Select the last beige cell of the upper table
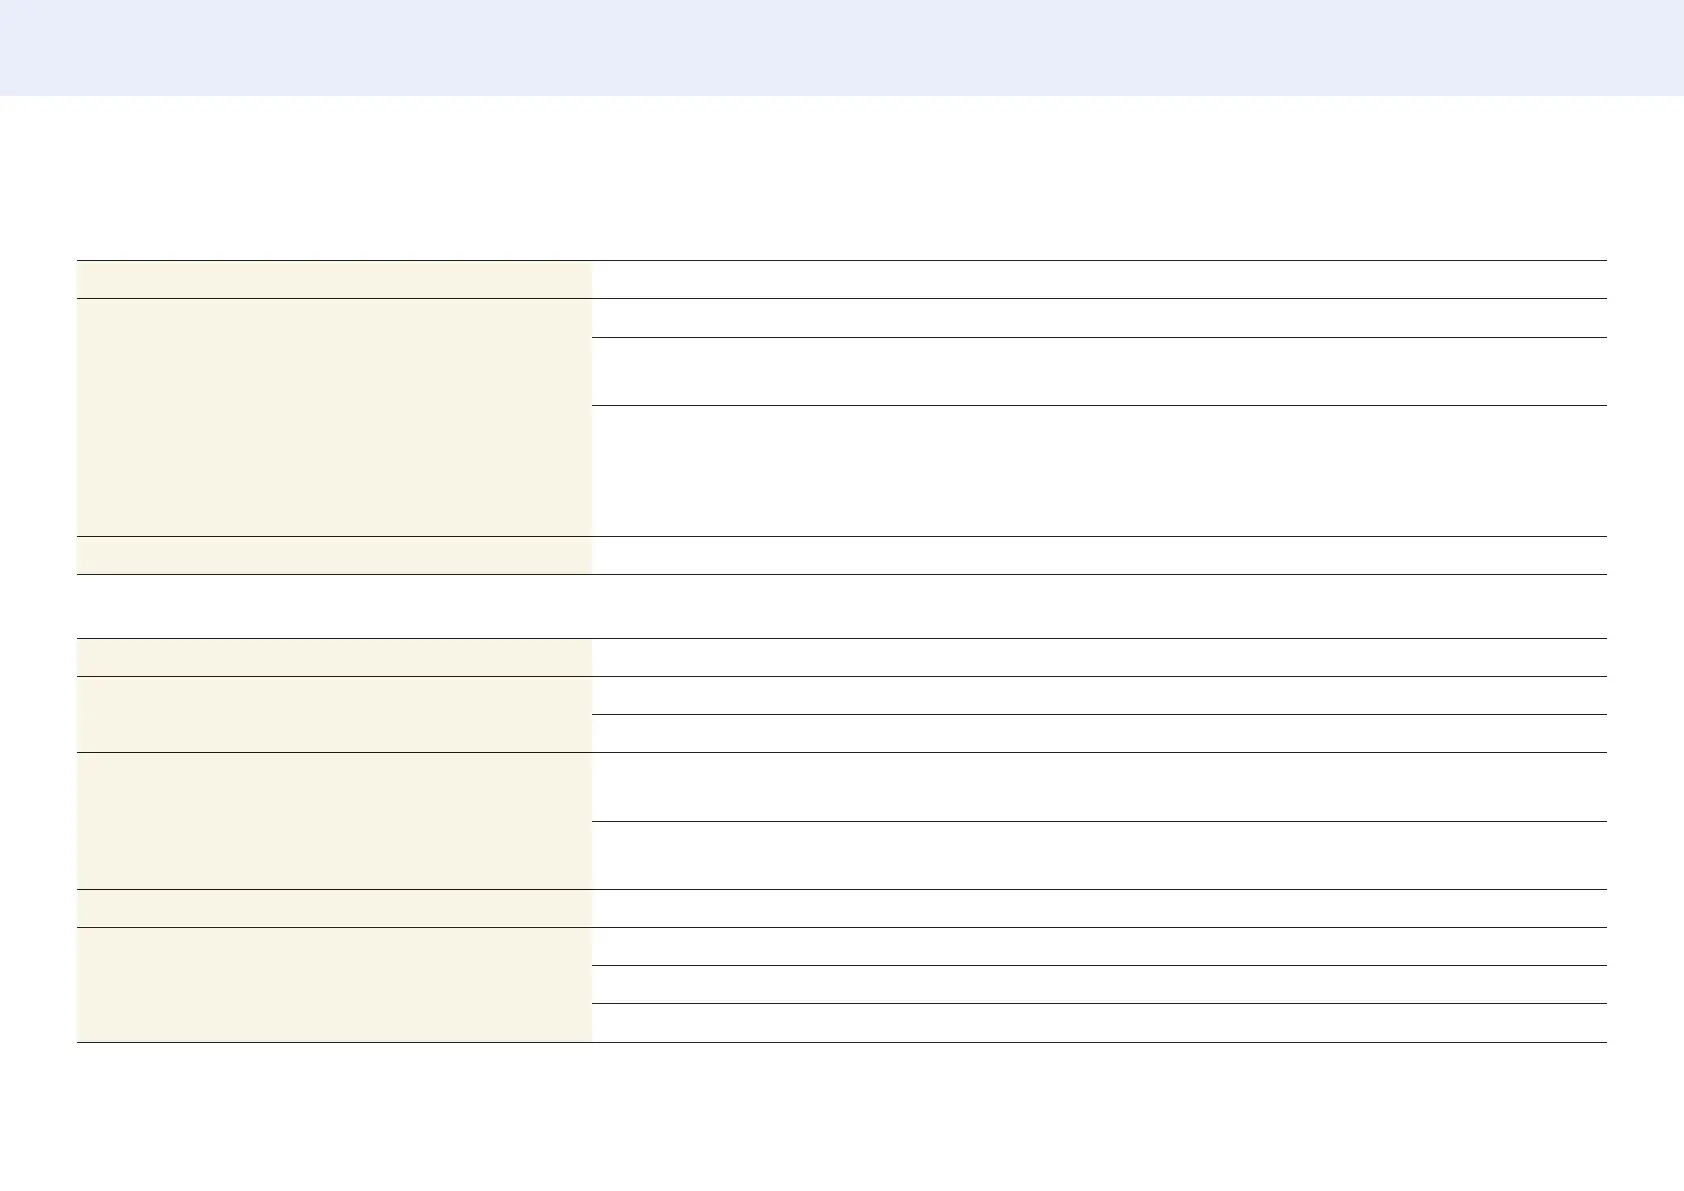1684x1191 pixels. [x=334, y=556]
